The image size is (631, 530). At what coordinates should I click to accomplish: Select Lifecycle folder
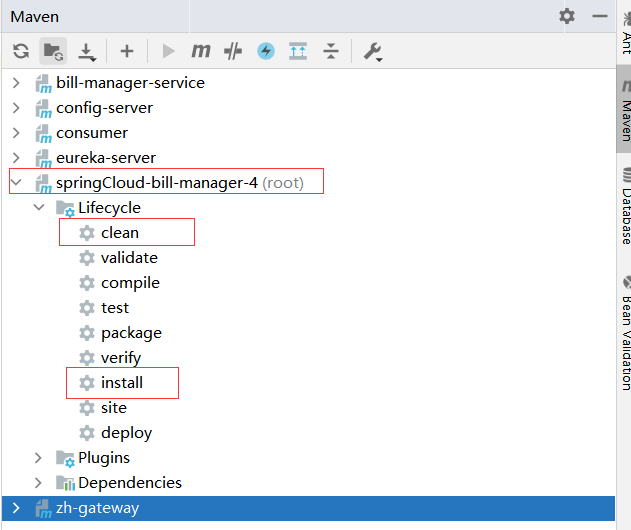[109, 208]
